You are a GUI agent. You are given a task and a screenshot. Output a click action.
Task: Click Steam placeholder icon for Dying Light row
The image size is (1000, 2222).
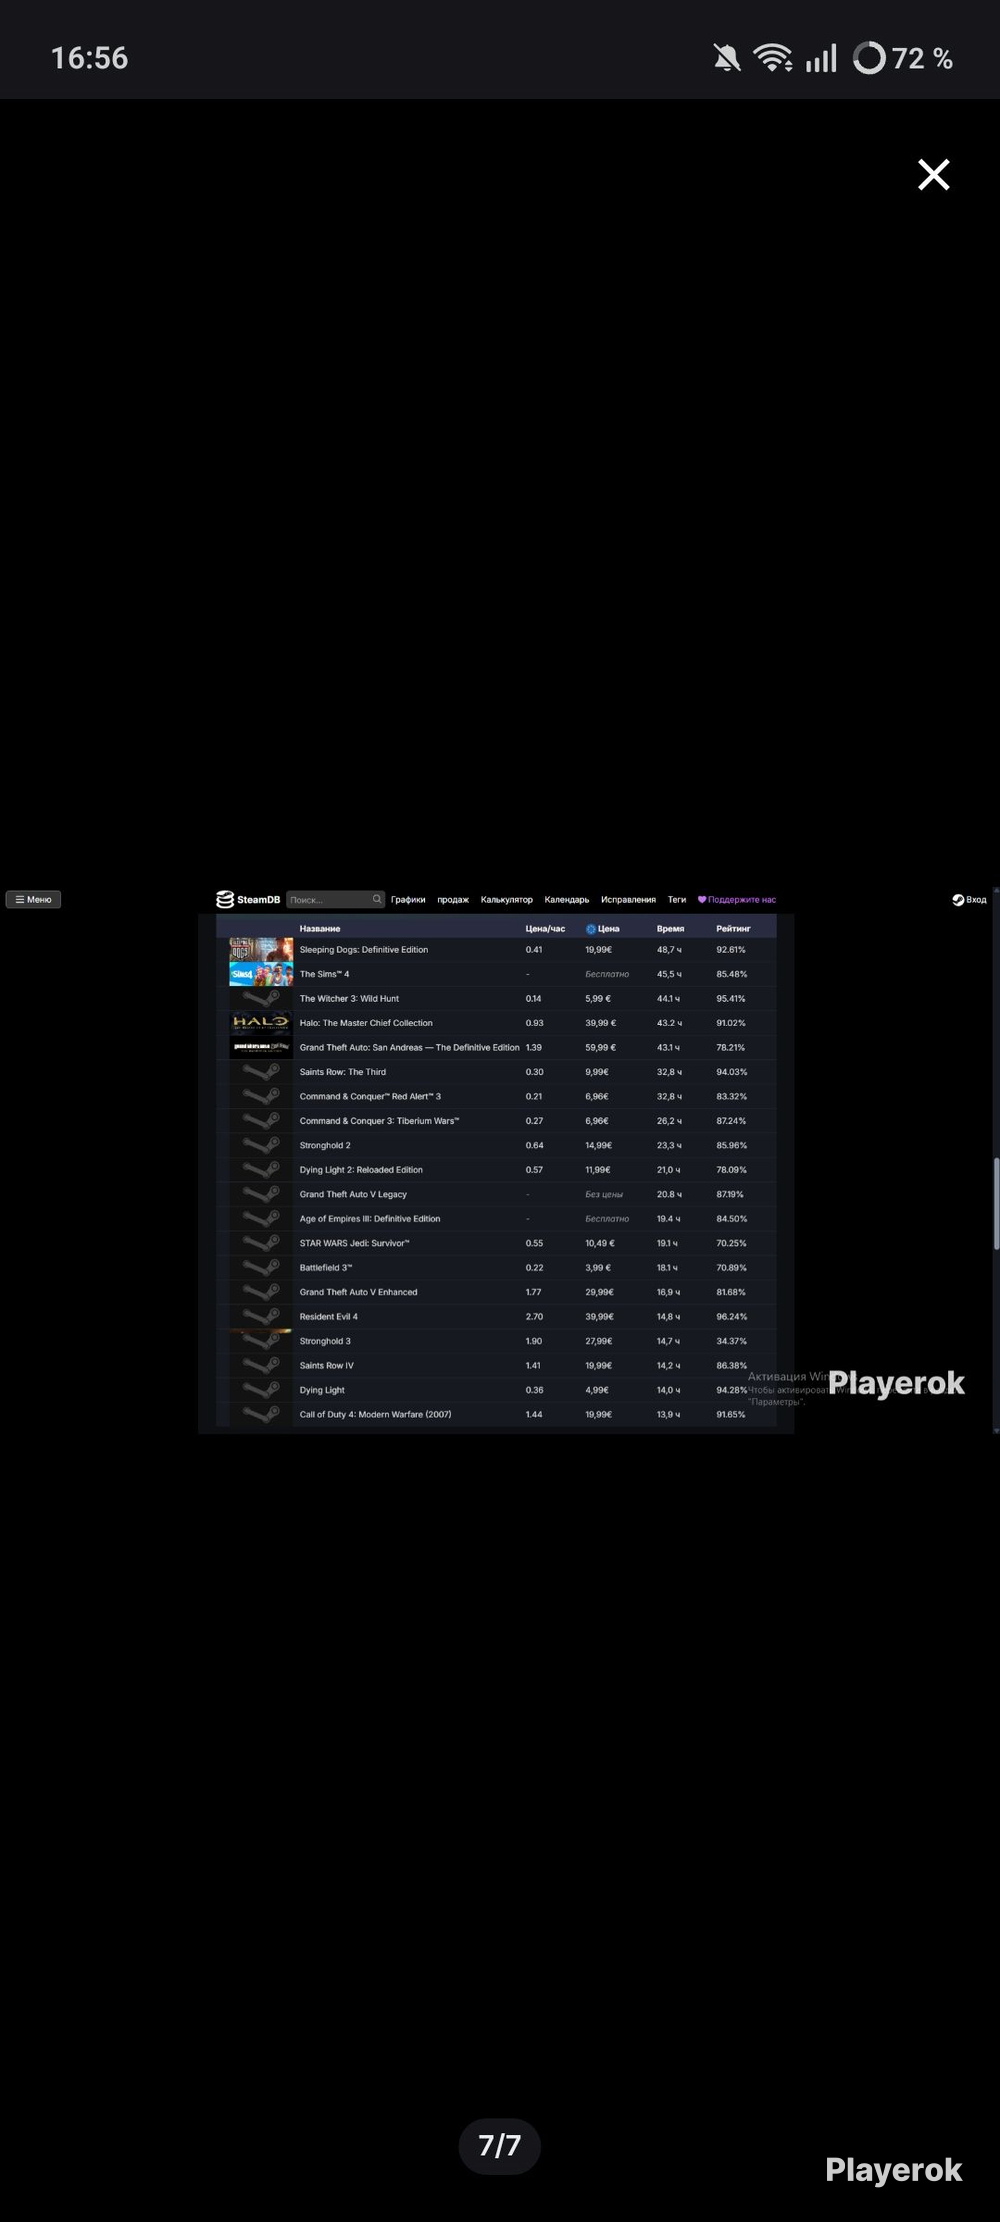[261, 1390]
